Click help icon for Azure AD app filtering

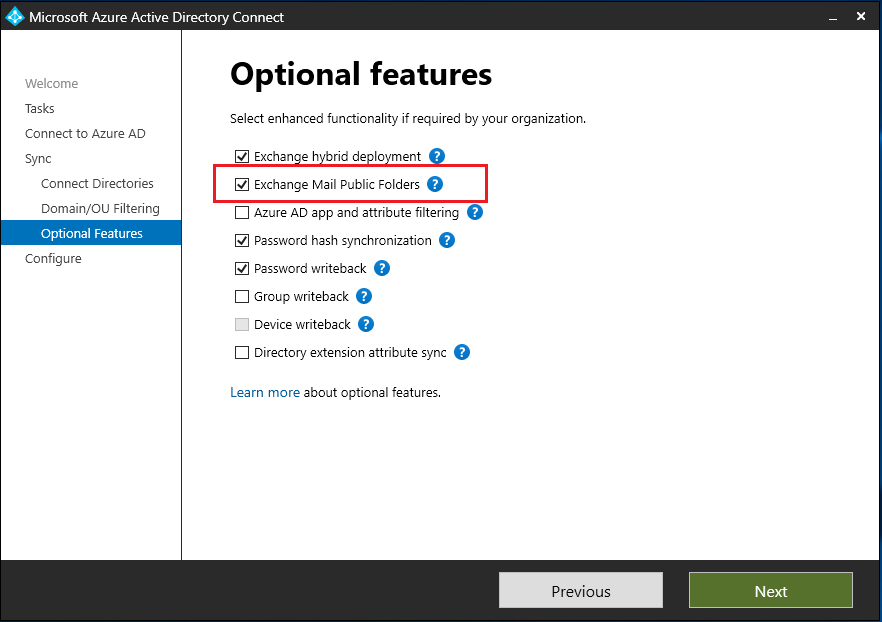pos(475,212)
